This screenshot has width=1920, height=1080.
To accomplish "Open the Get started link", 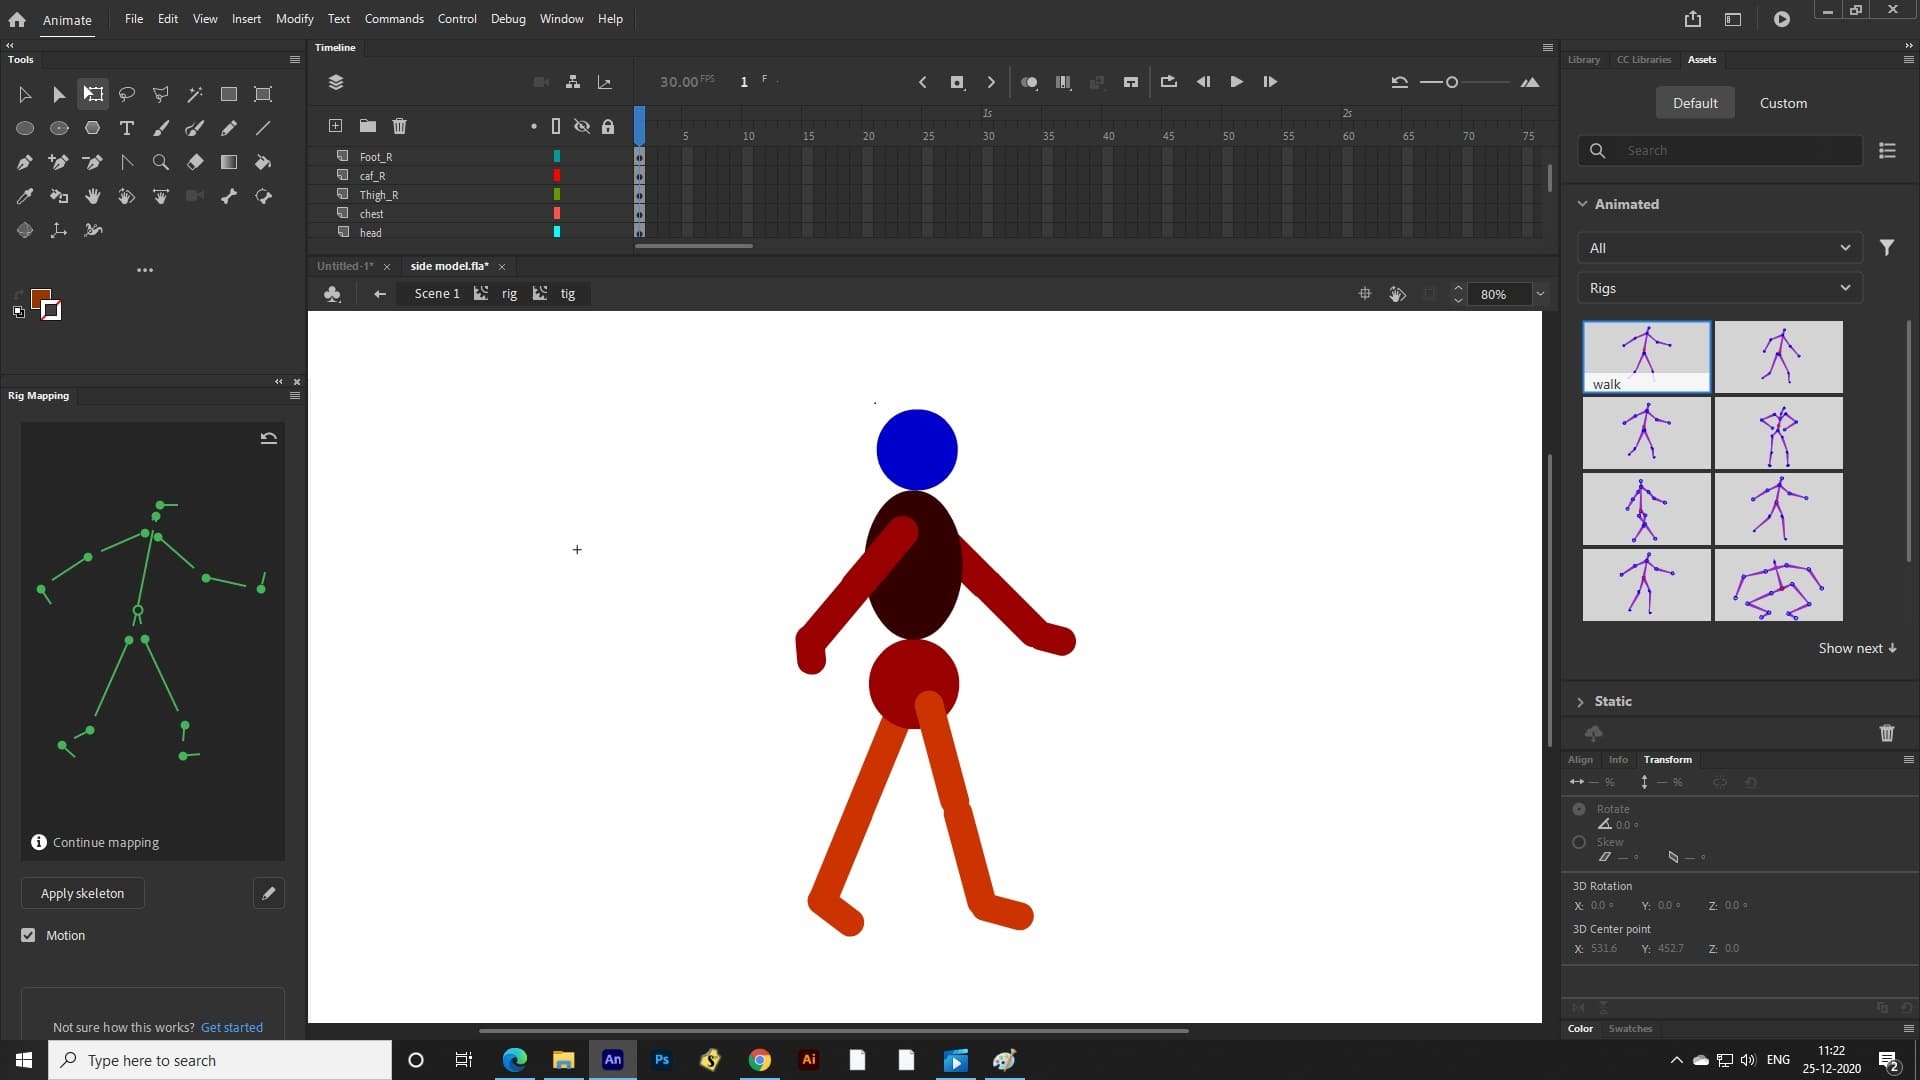I will (x=232, y=1027).
